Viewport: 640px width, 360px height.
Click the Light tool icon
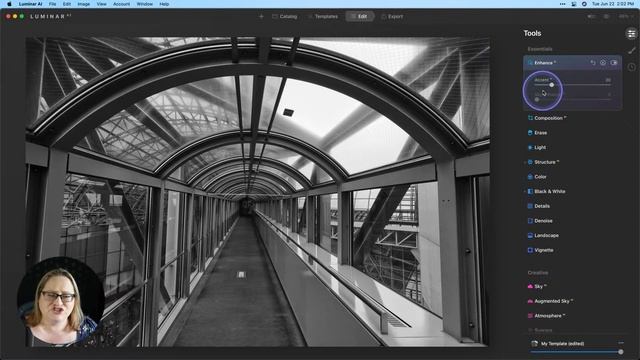(530, 147)
